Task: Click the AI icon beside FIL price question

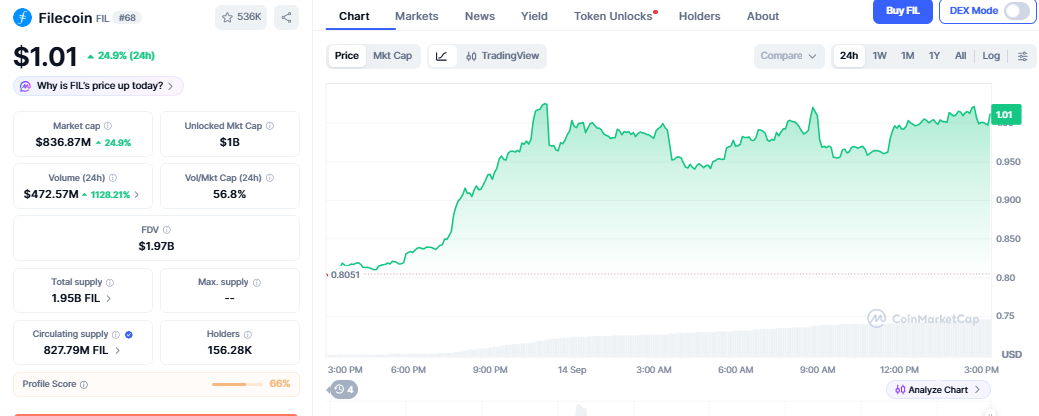Action: click(x=25, y=86)
